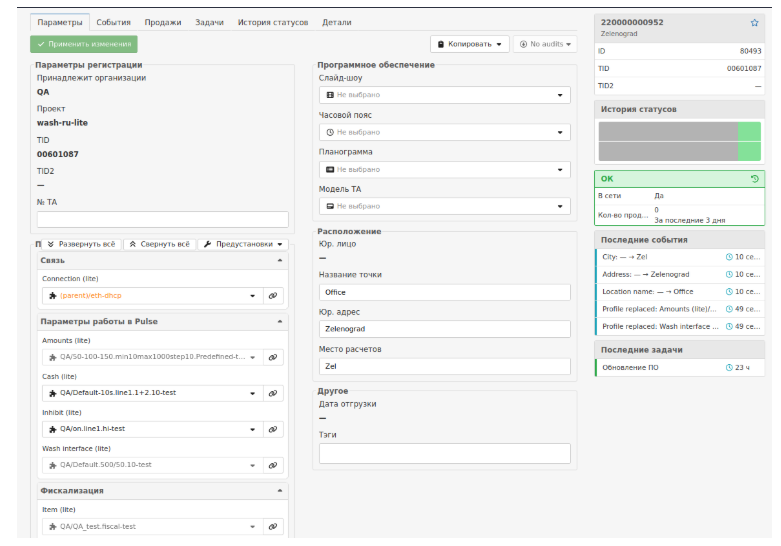The image size is (781, 546).
Task: Click the История статусов panel header
Action: tap(679, 110)
